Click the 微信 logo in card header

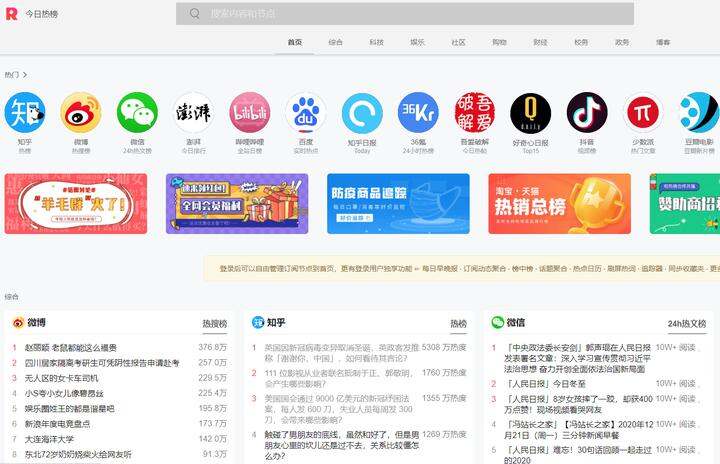point(498,323)
